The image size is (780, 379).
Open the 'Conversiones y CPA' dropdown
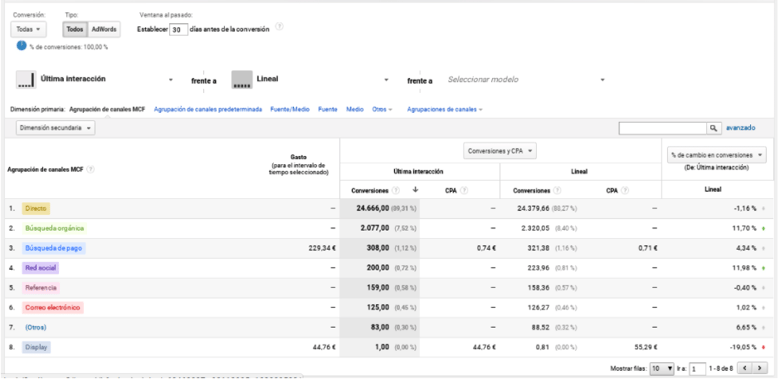(x=500, y=151)
